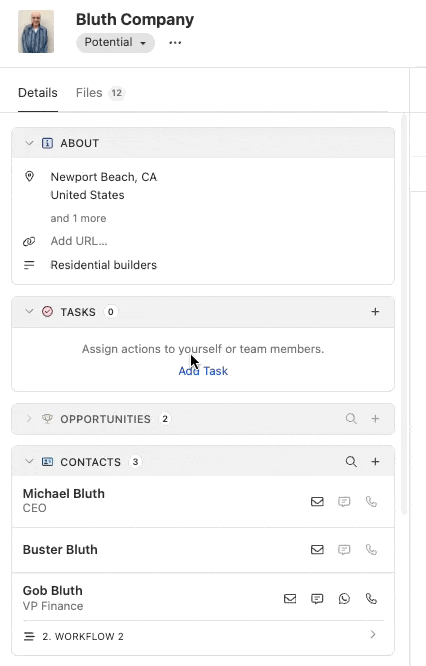Collapse the TASKS section
Screen dimensions: 426x666
[x=29, y=312]
